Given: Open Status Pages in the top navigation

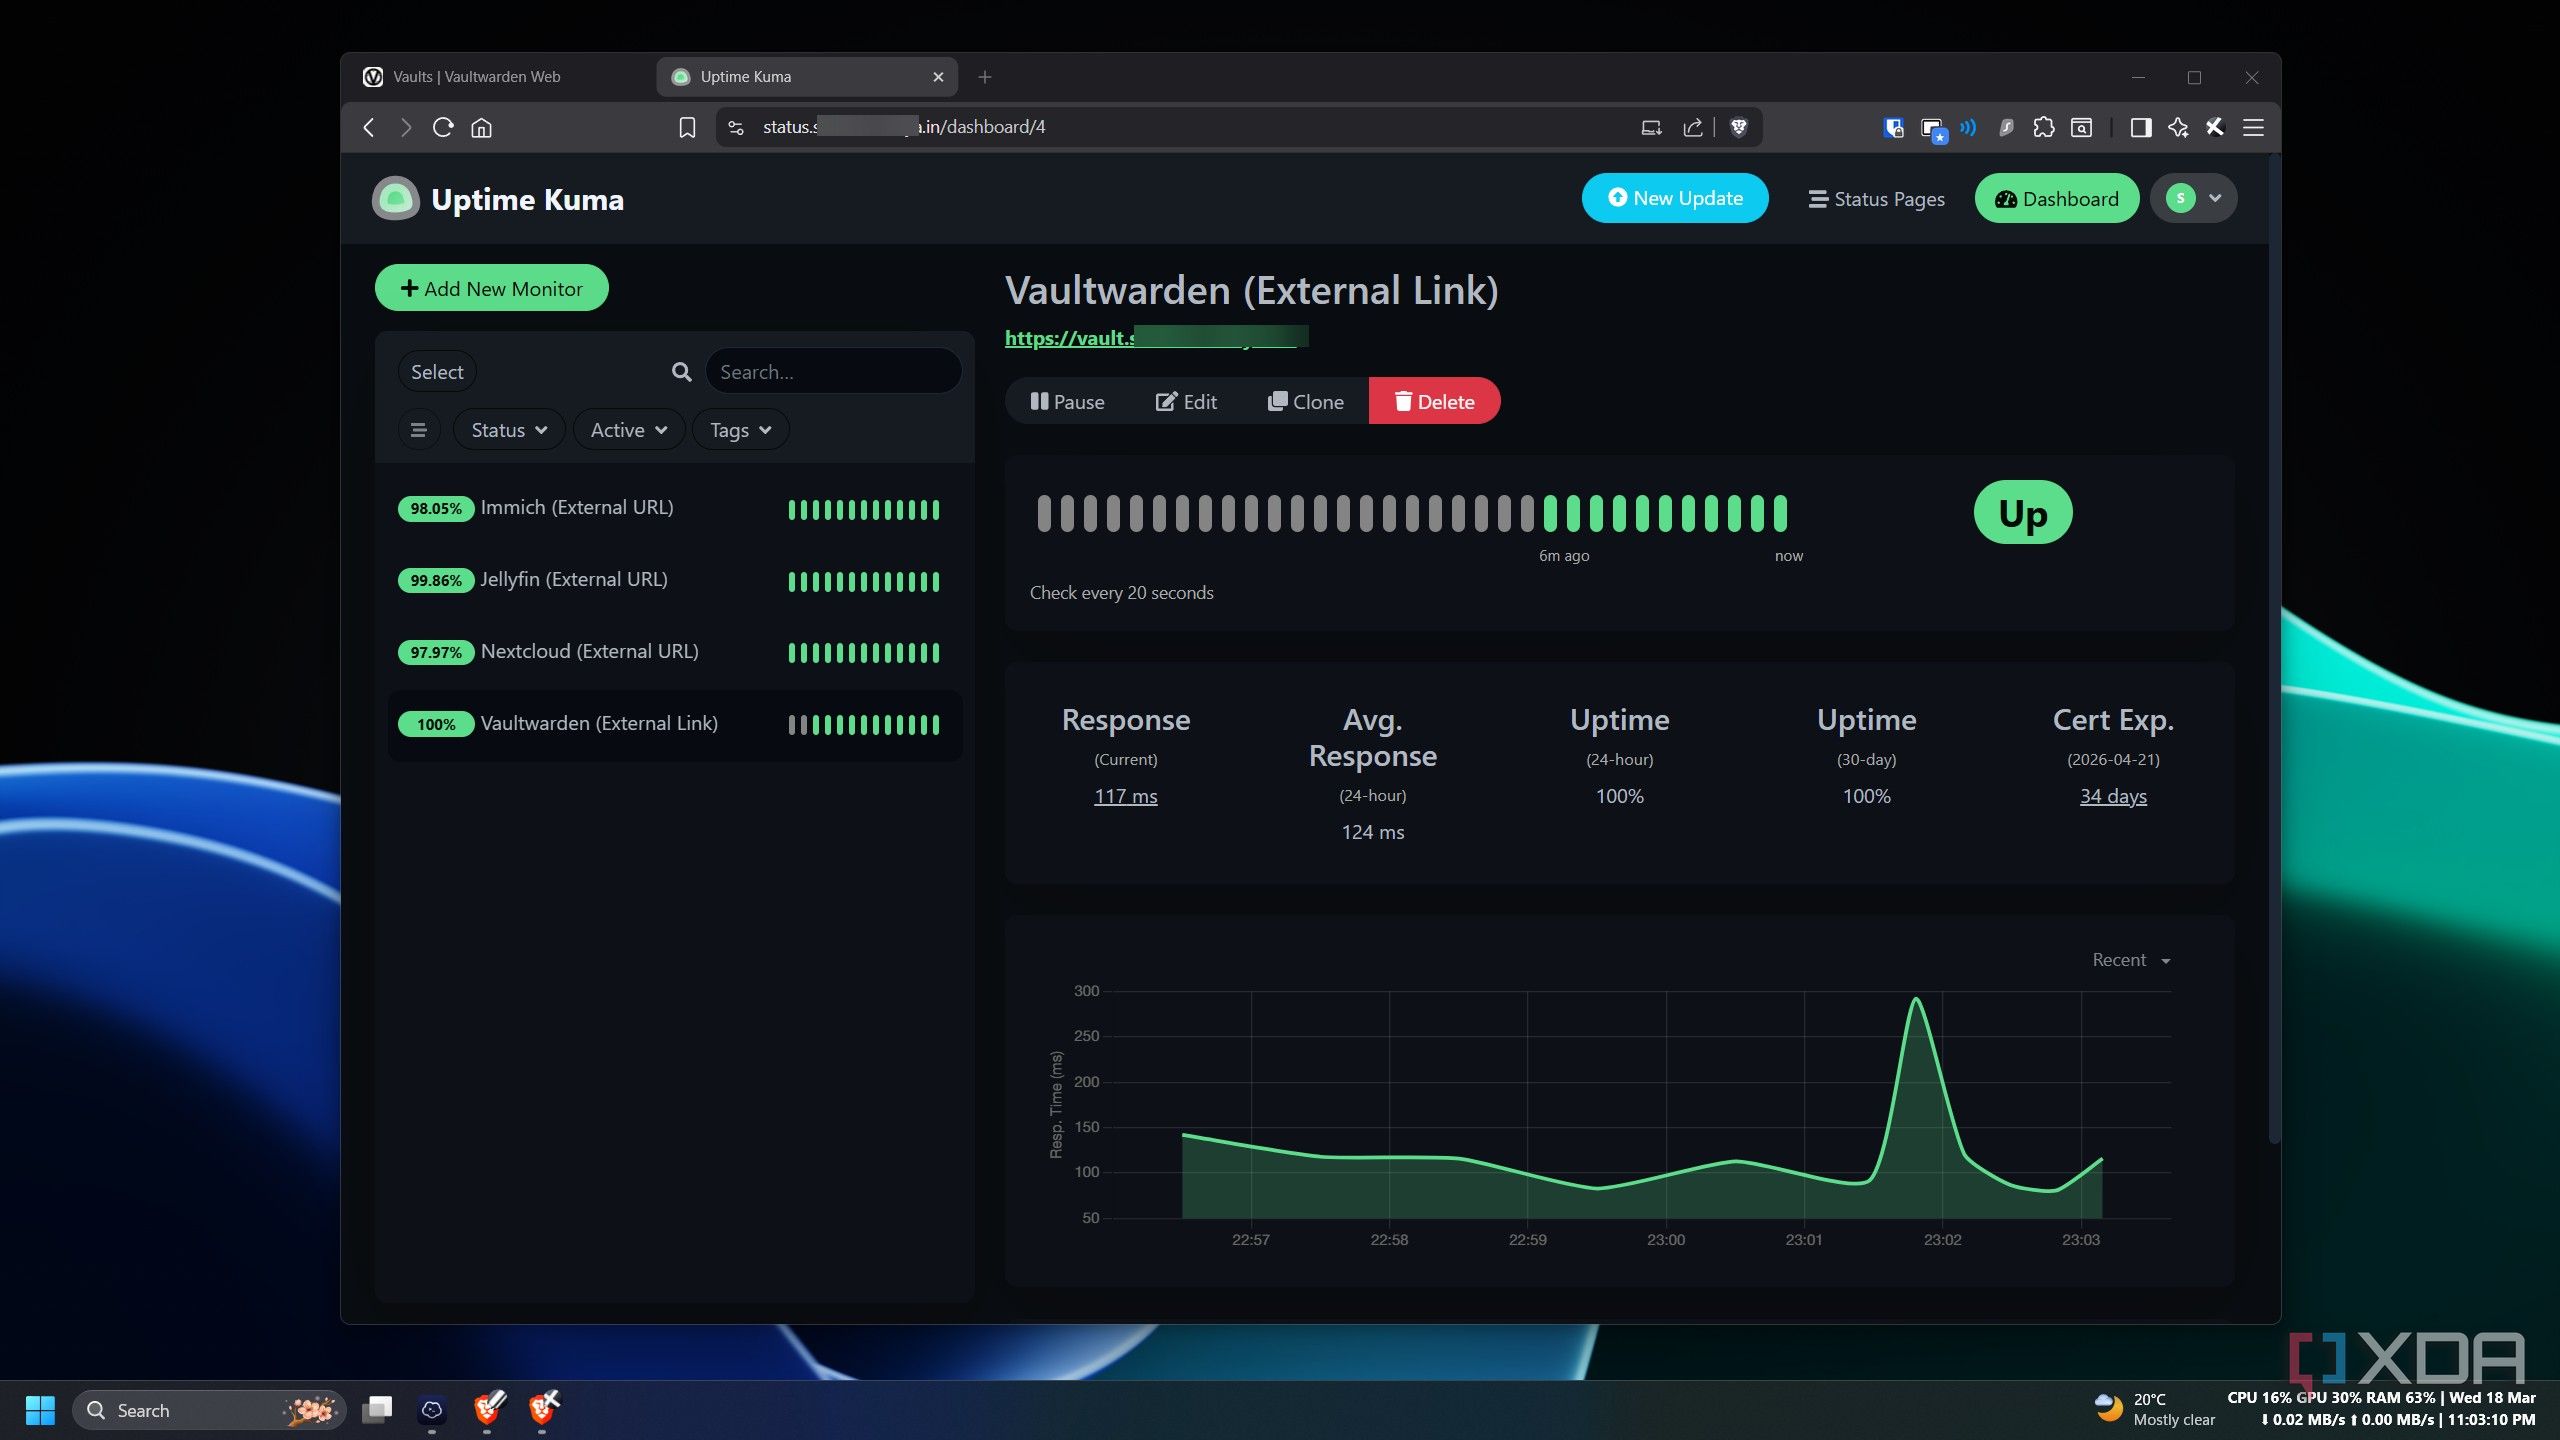Looking at the screenshot, I should [1876, 199].
